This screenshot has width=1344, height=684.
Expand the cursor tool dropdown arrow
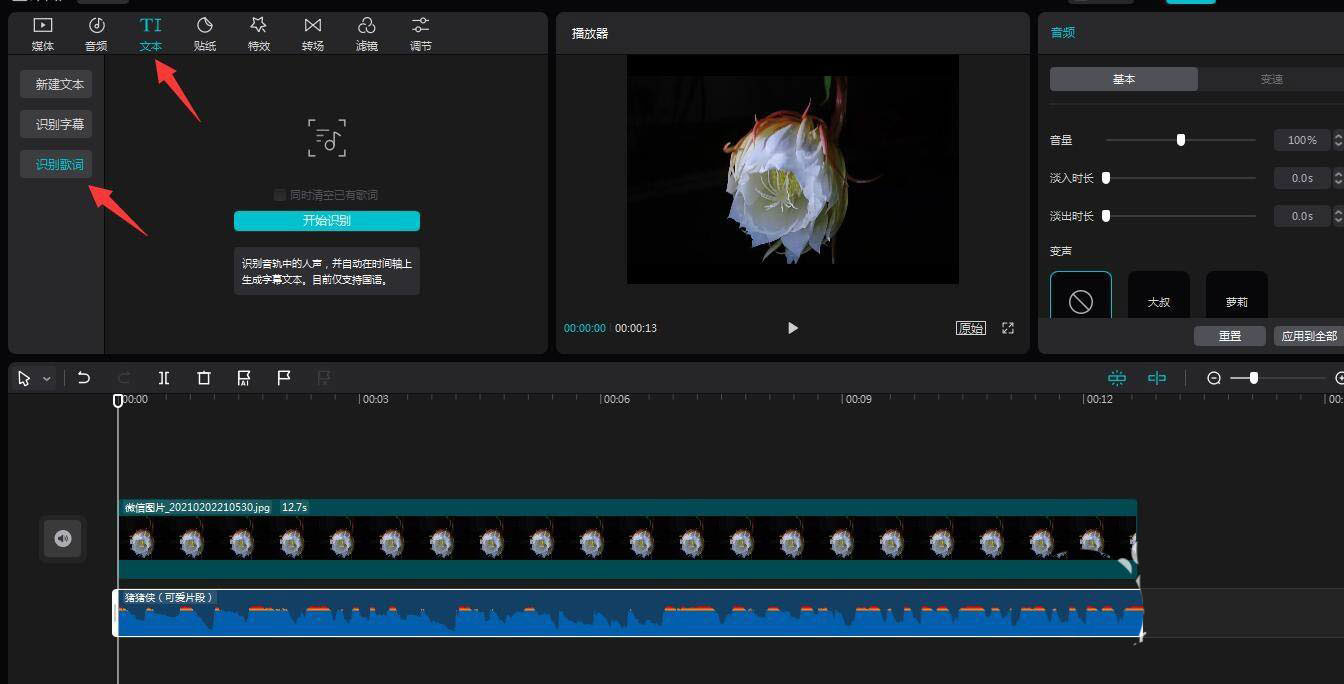tap(47, 379)
